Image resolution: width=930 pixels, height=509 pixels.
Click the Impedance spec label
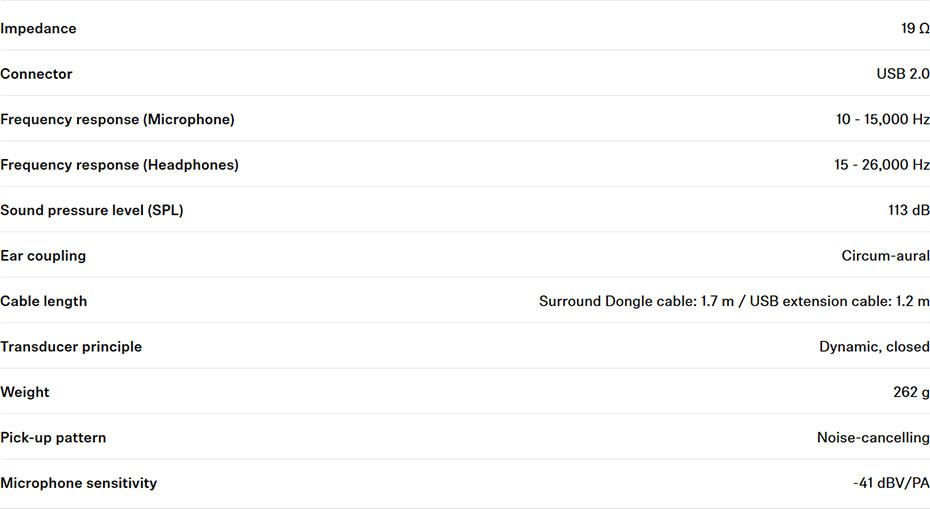pos(38,28)
